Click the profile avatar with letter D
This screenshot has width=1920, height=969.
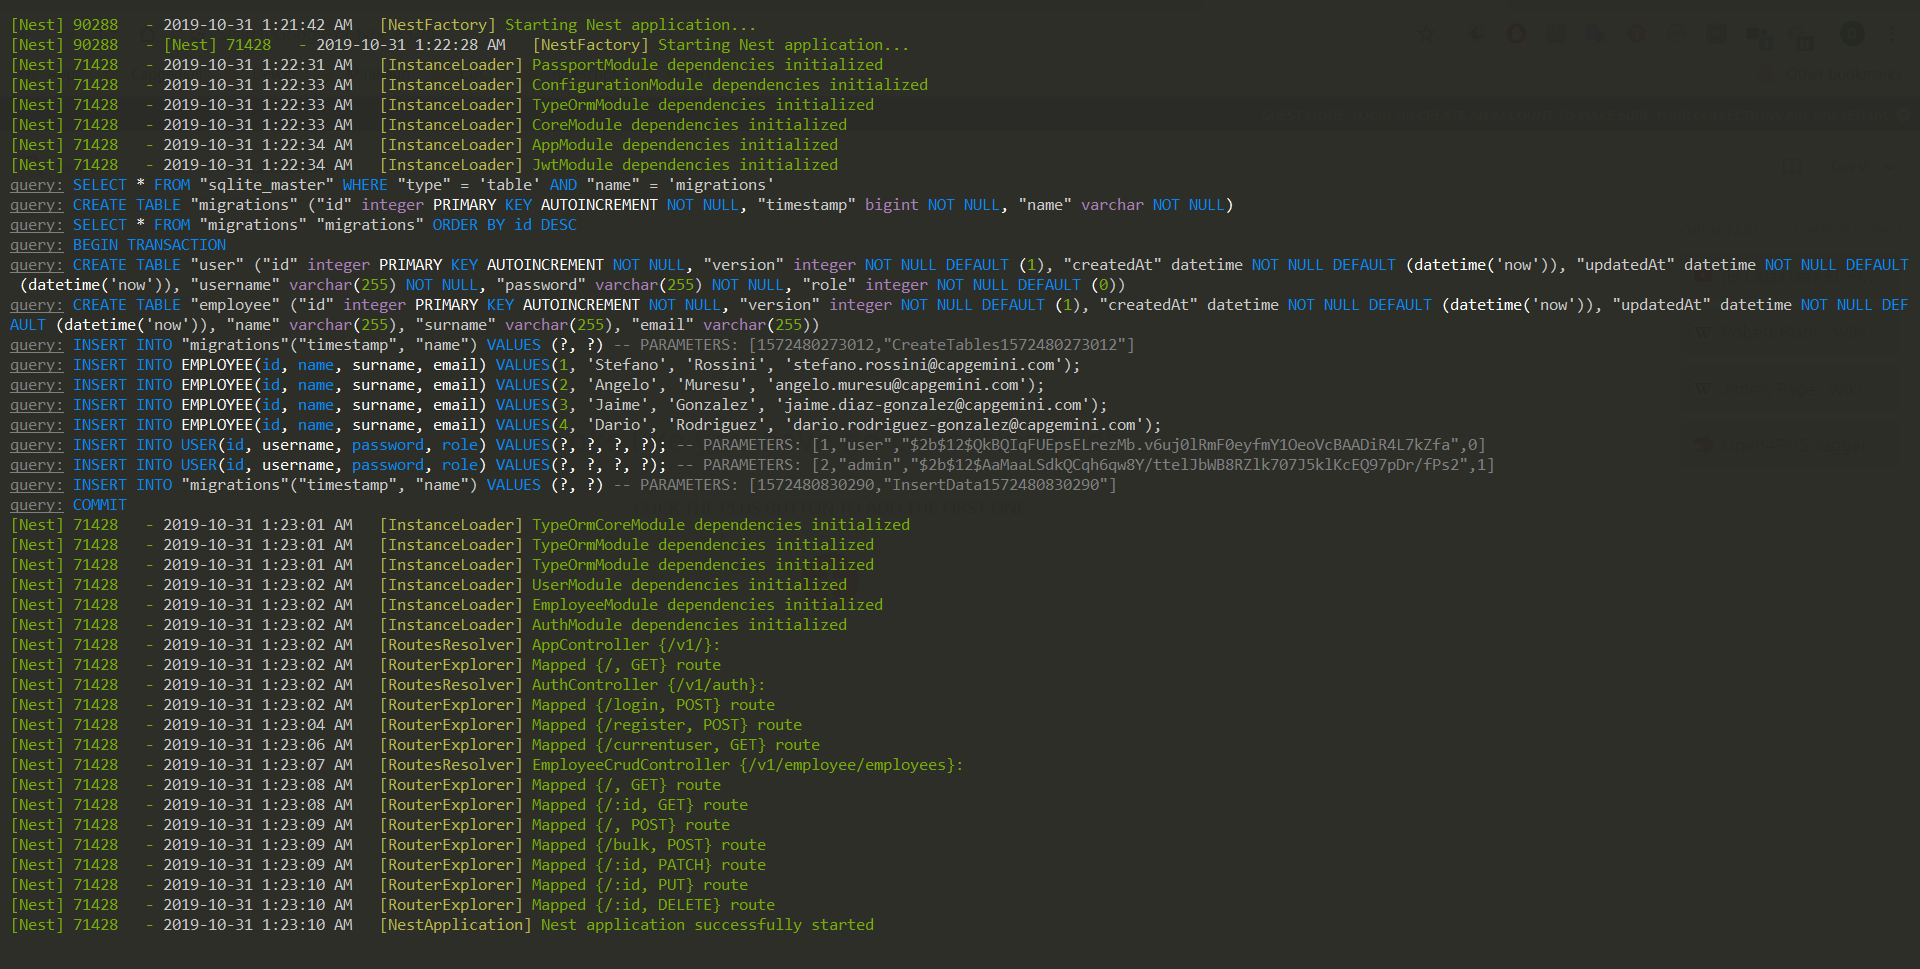click(x=1852, y=34)
